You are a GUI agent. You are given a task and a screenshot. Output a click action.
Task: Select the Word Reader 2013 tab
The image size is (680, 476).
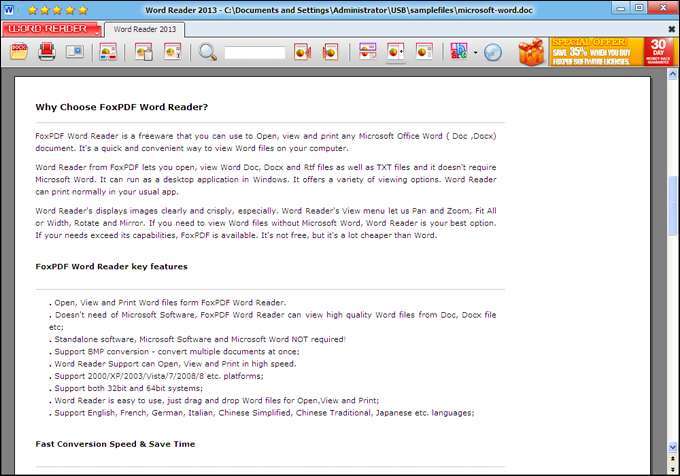tap(144, 29)
